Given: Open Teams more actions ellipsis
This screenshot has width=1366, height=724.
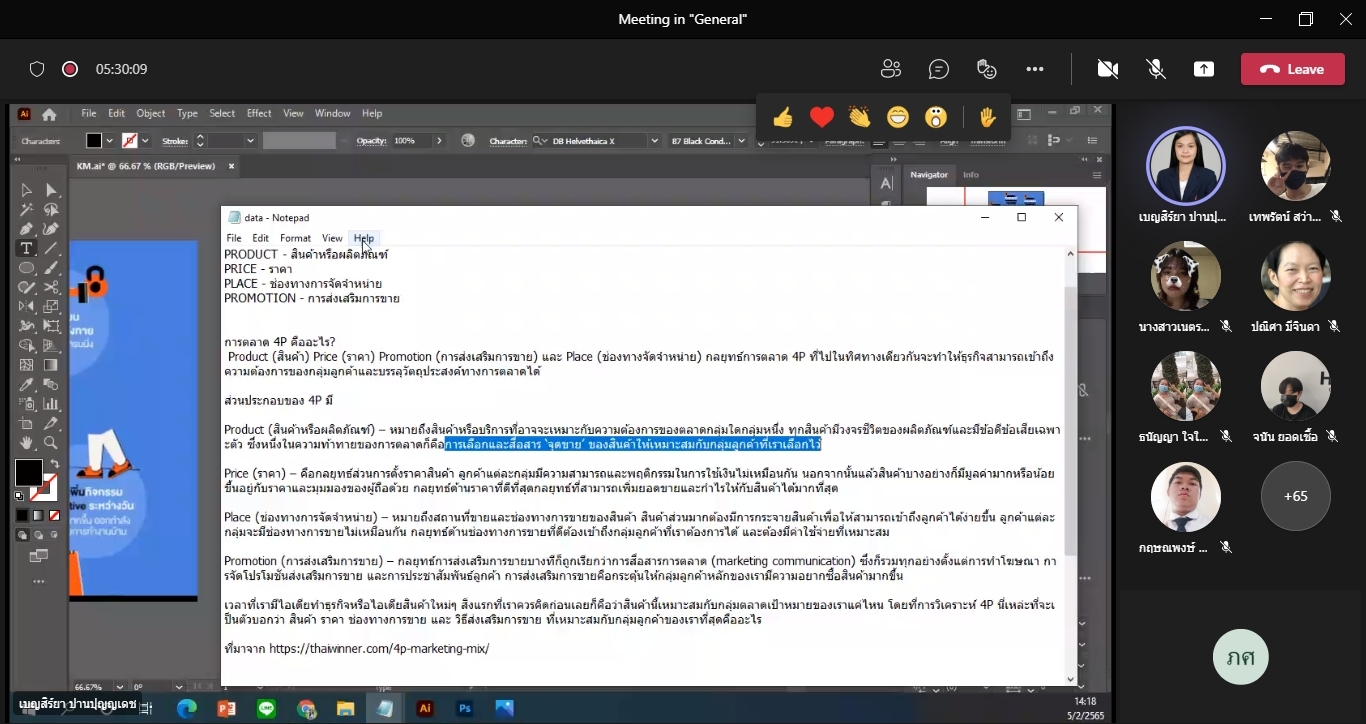Looking at the screenshot, I should point(1035,69).
